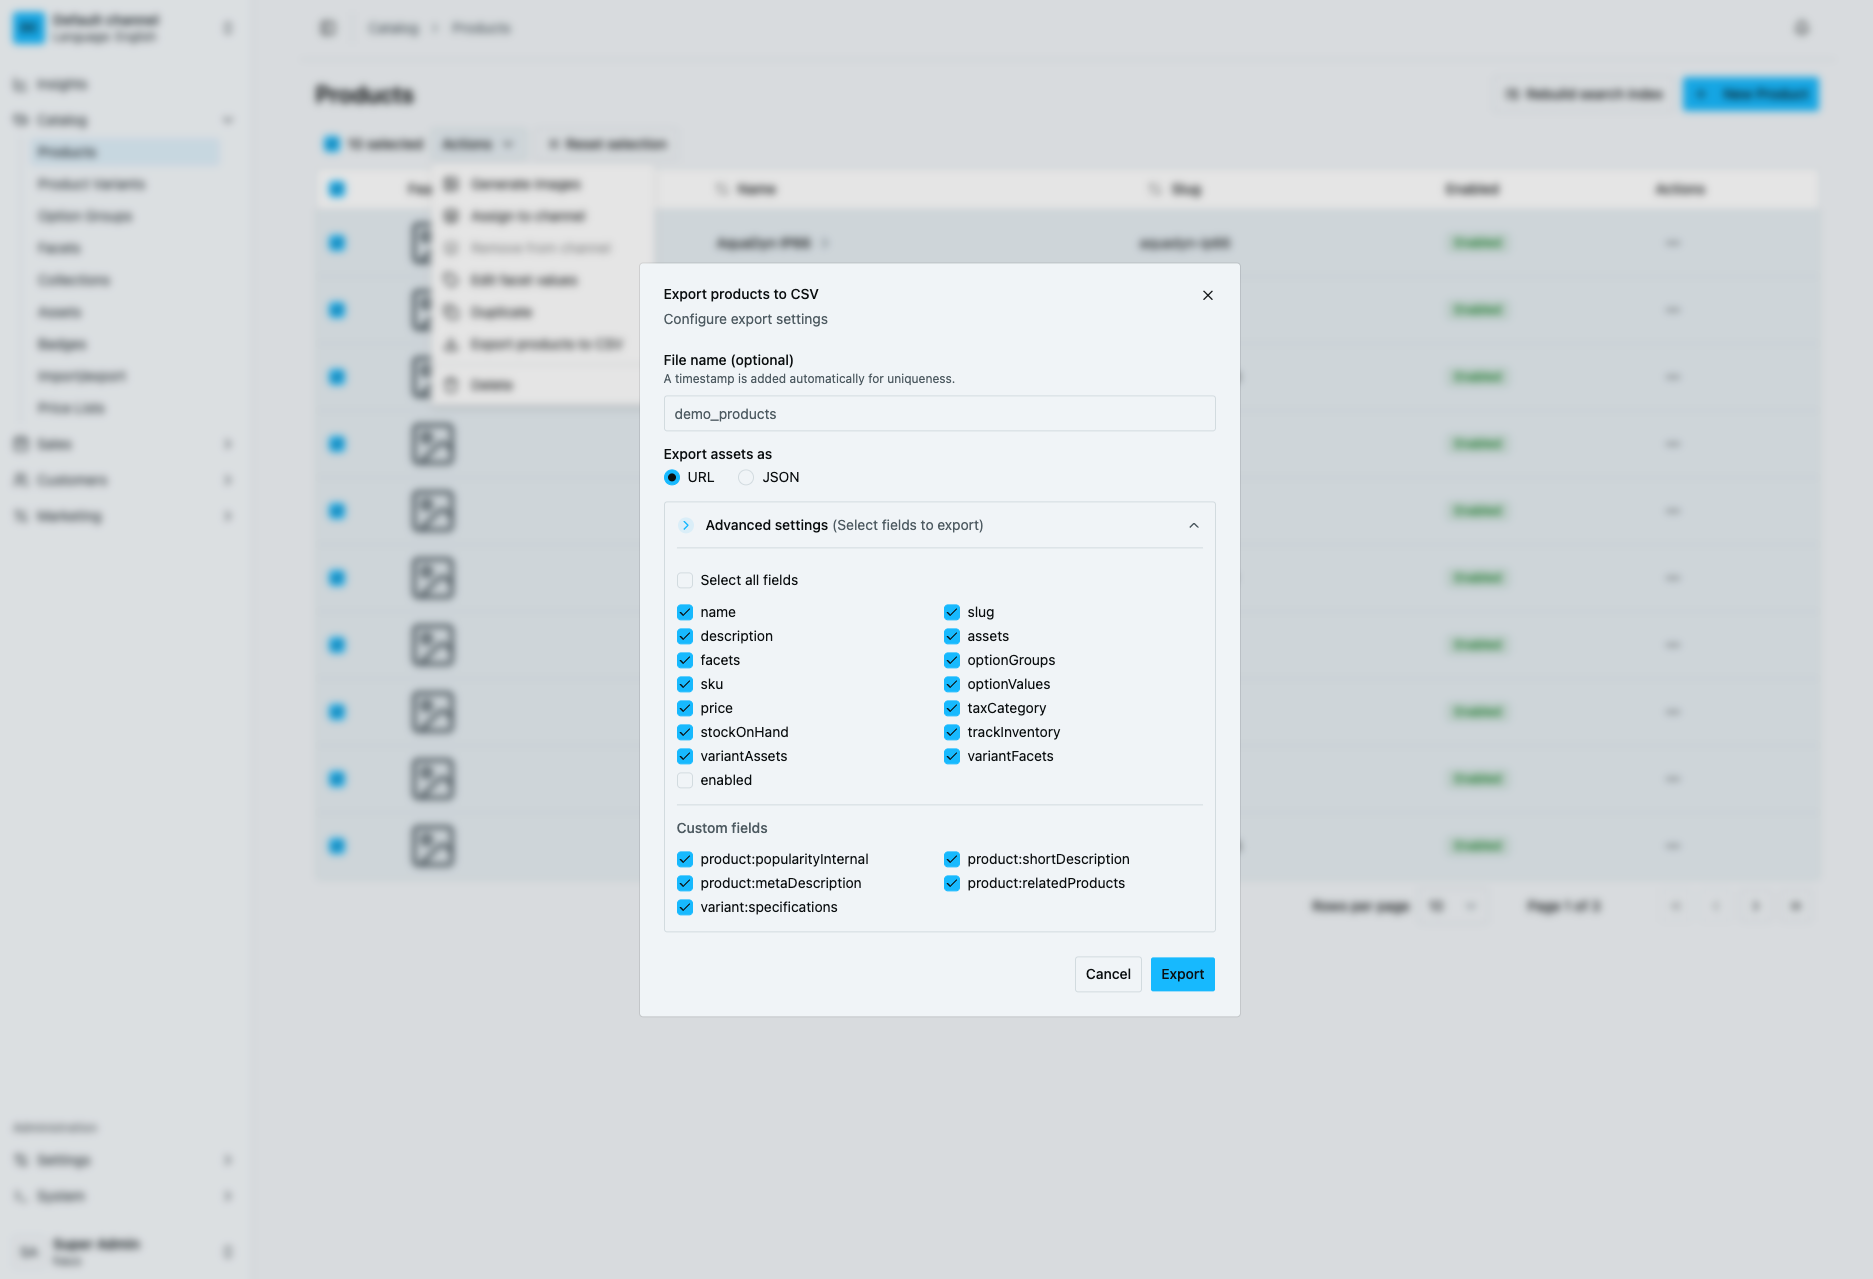This screenshot has width=1873, height=1279.
Task: Toggle the sidebar panel icon in header
Action: click(x=328, y=28)
